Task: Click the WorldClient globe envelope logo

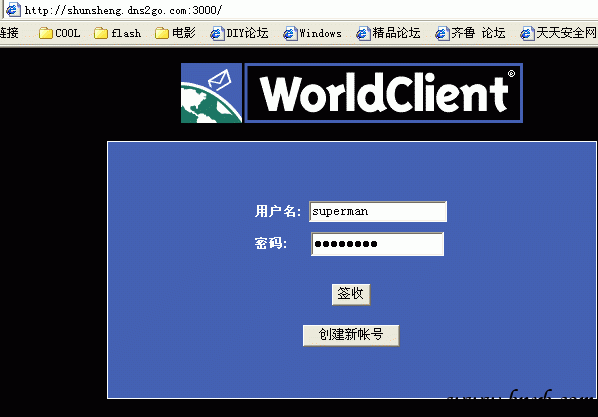Action: point(211,93)
